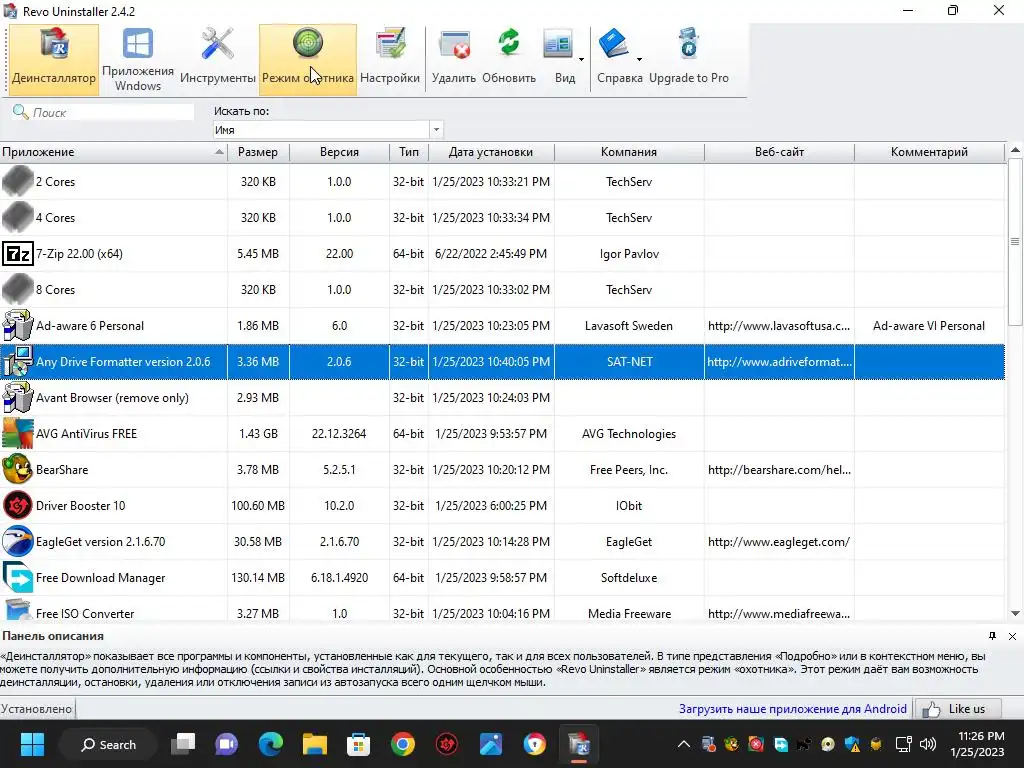
Task: Sort by Размер column header
Action: [258, 152]
